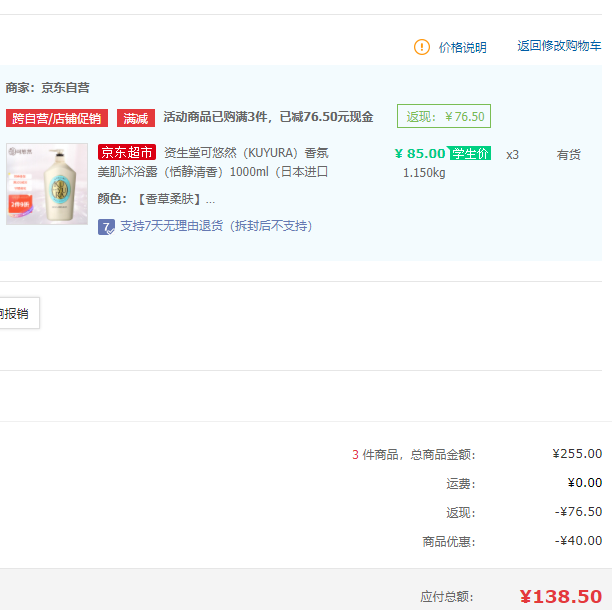612x610 pixels.
Task: Click the 有货 stock status text
Action: click(569, 155)
